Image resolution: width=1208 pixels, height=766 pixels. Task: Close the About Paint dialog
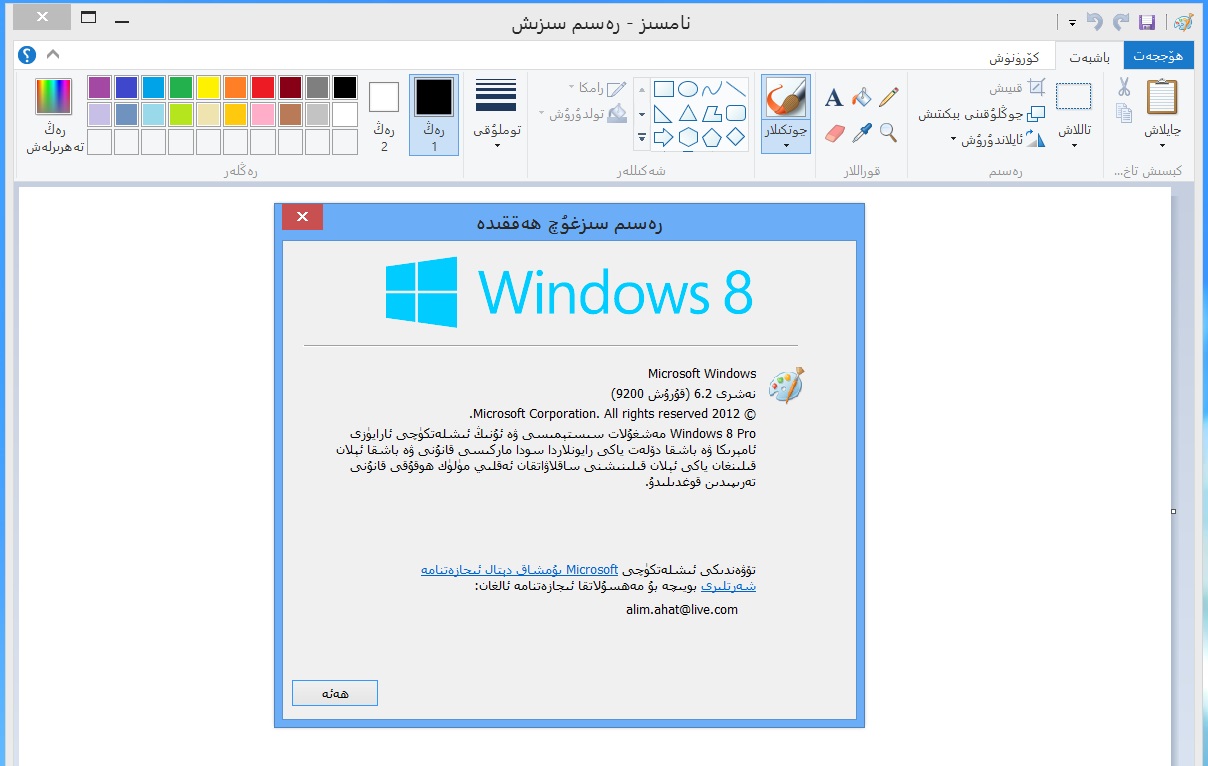pos(302,216)
